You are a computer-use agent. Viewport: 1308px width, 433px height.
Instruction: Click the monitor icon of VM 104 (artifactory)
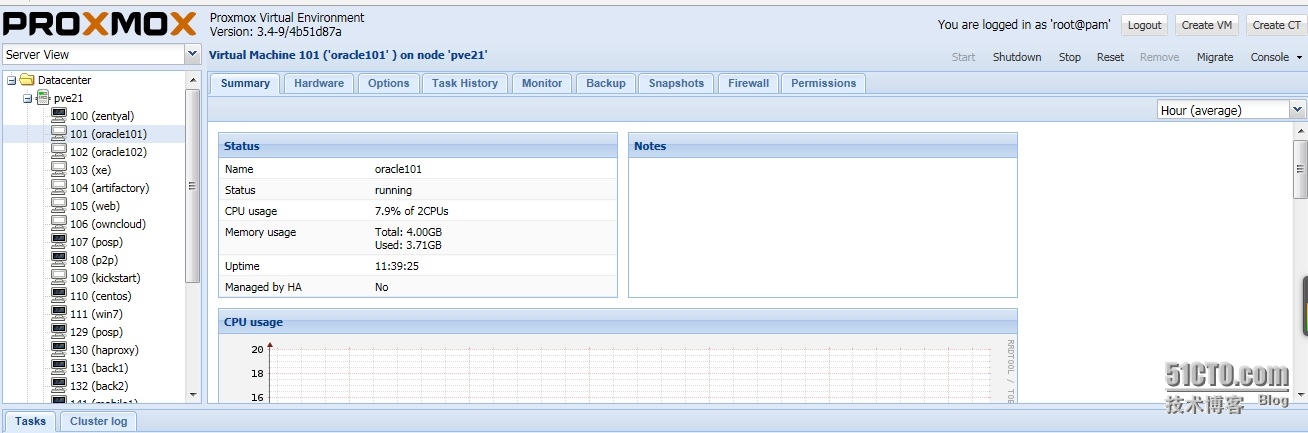(x=59, y=188)
